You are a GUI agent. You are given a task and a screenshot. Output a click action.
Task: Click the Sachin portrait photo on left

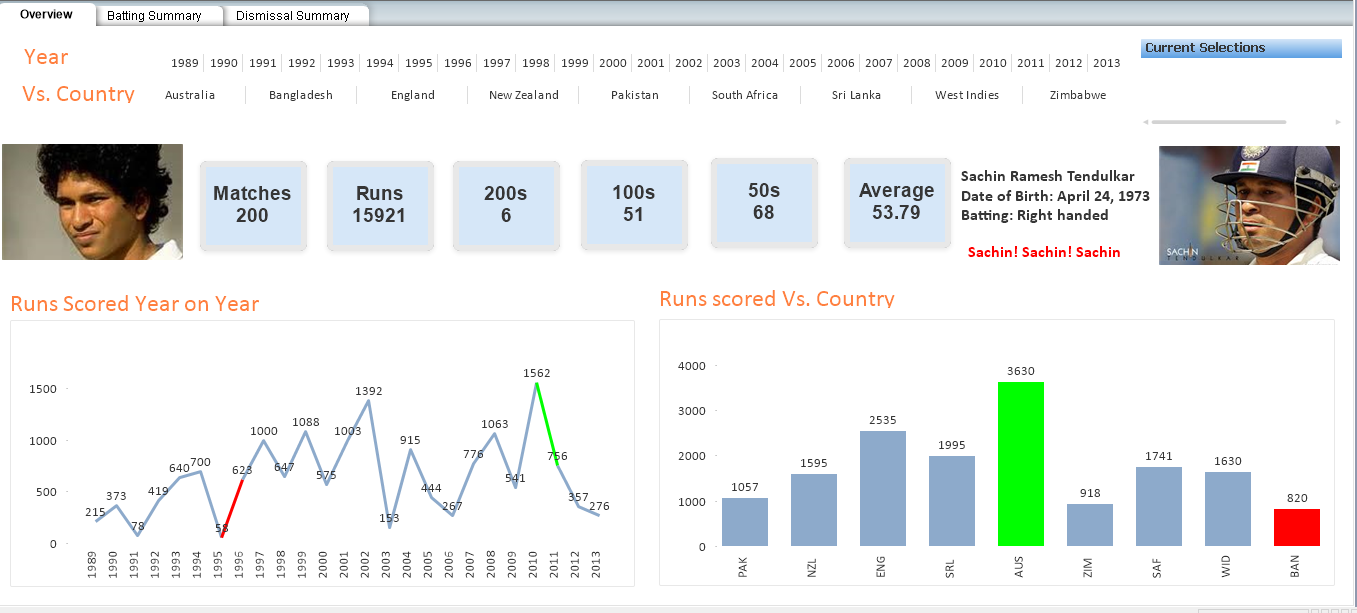click(x=92, y=202)
